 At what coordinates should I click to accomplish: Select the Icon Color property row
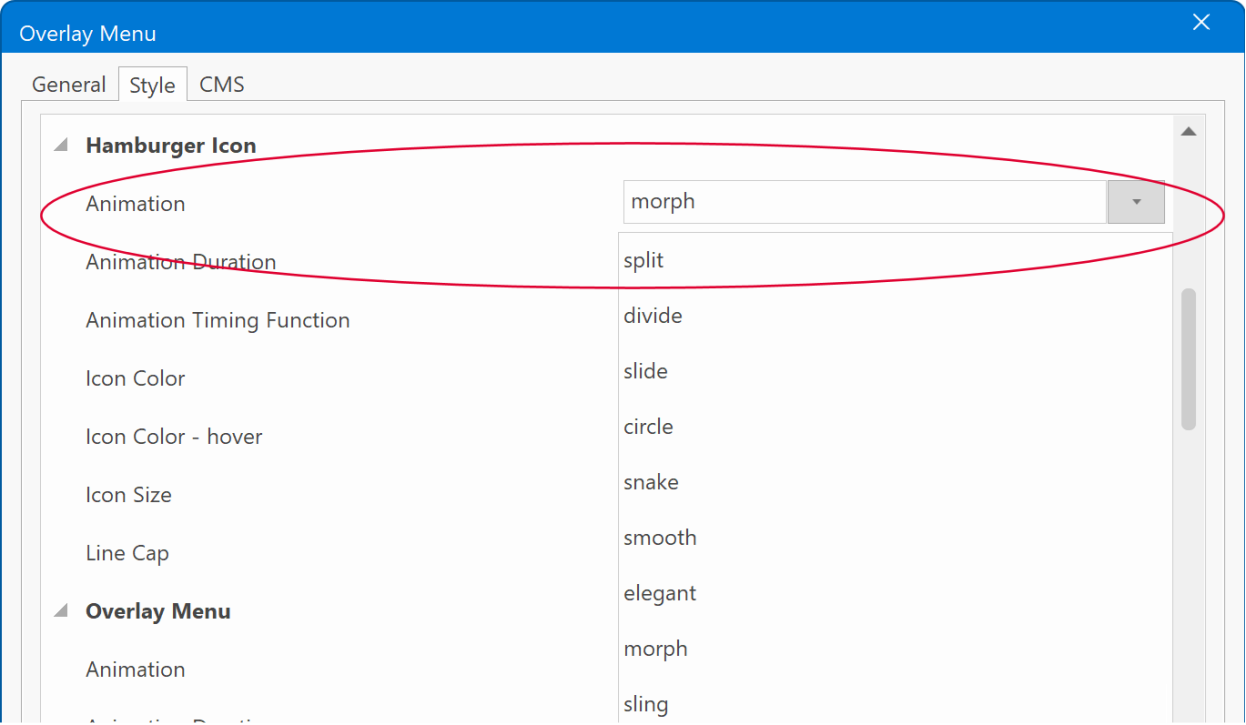330,379
